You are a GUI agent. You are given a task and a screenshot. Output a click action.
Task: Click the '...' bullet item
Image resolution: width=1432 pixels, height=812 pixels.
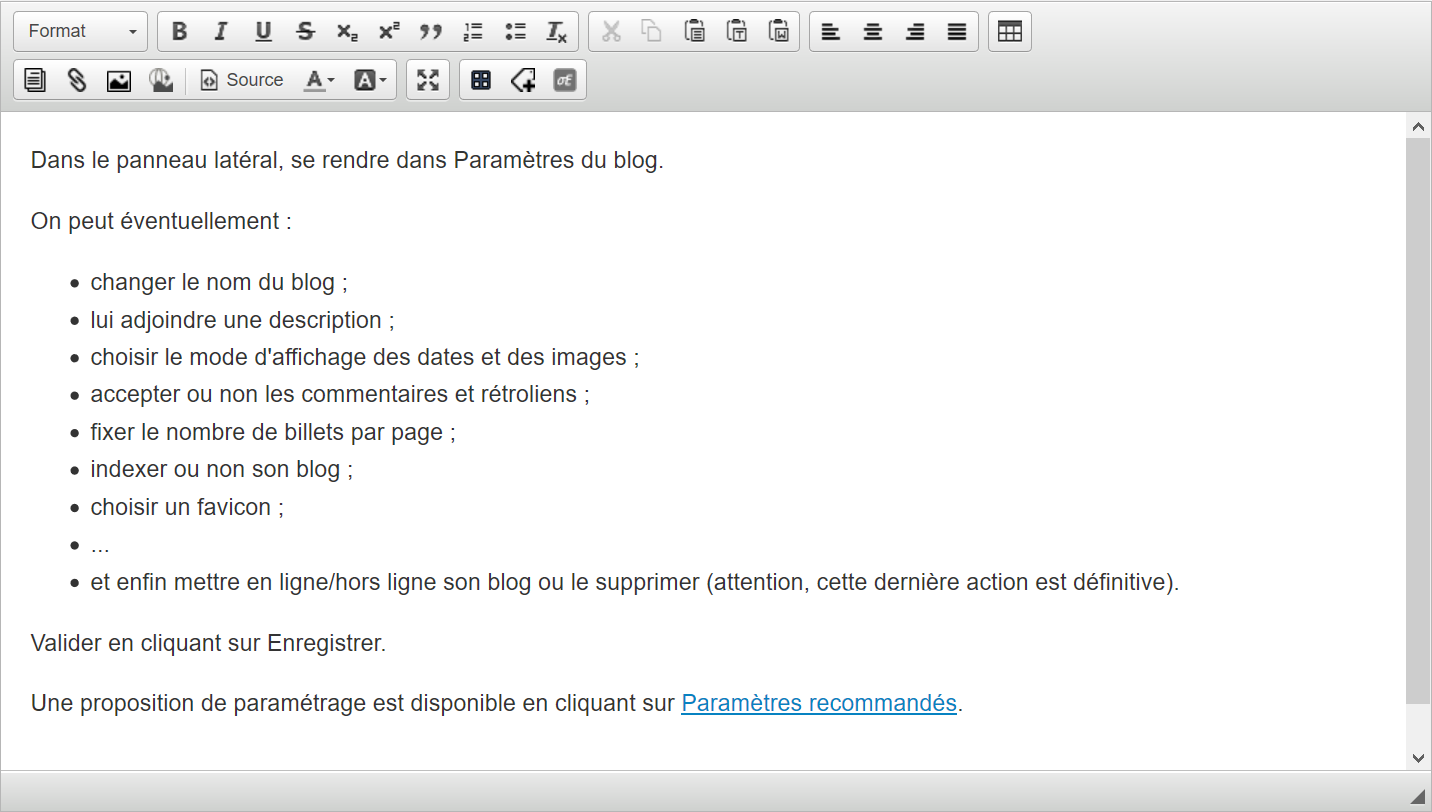(100, 545)
